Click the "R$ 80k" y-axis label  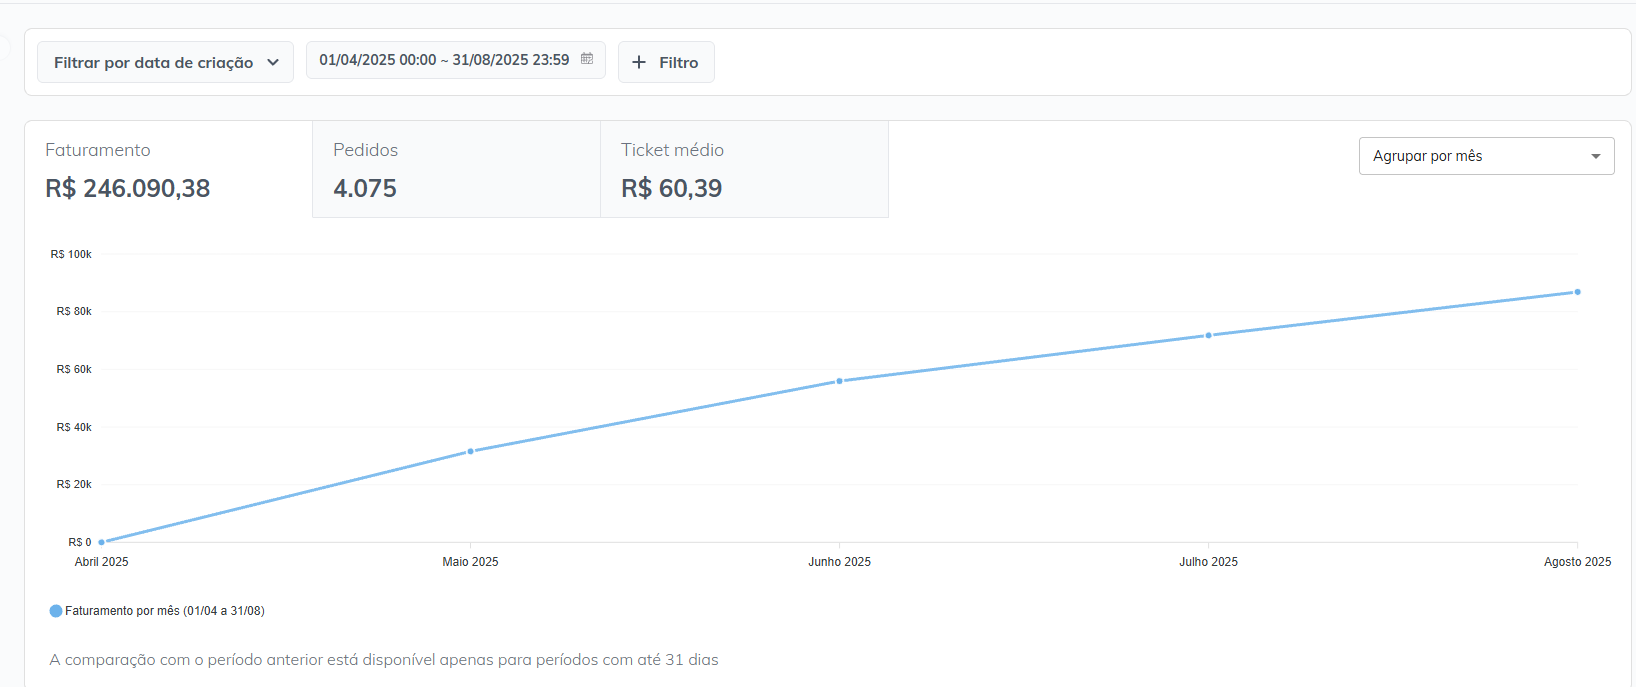74,311
